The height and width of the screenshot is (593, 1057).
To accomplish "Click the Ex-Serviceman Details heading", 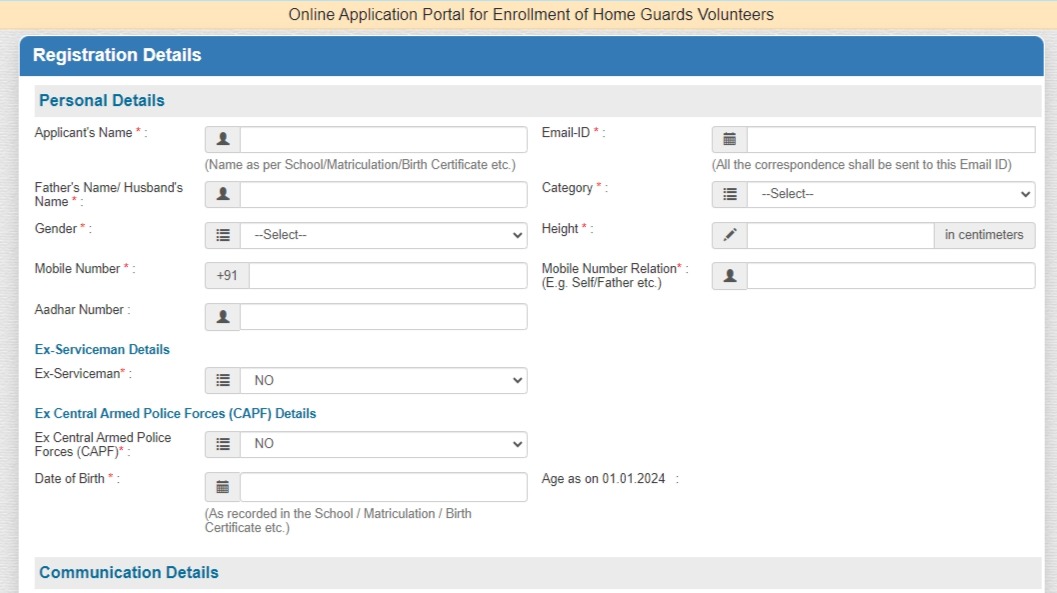I will (x=101, y=349).
